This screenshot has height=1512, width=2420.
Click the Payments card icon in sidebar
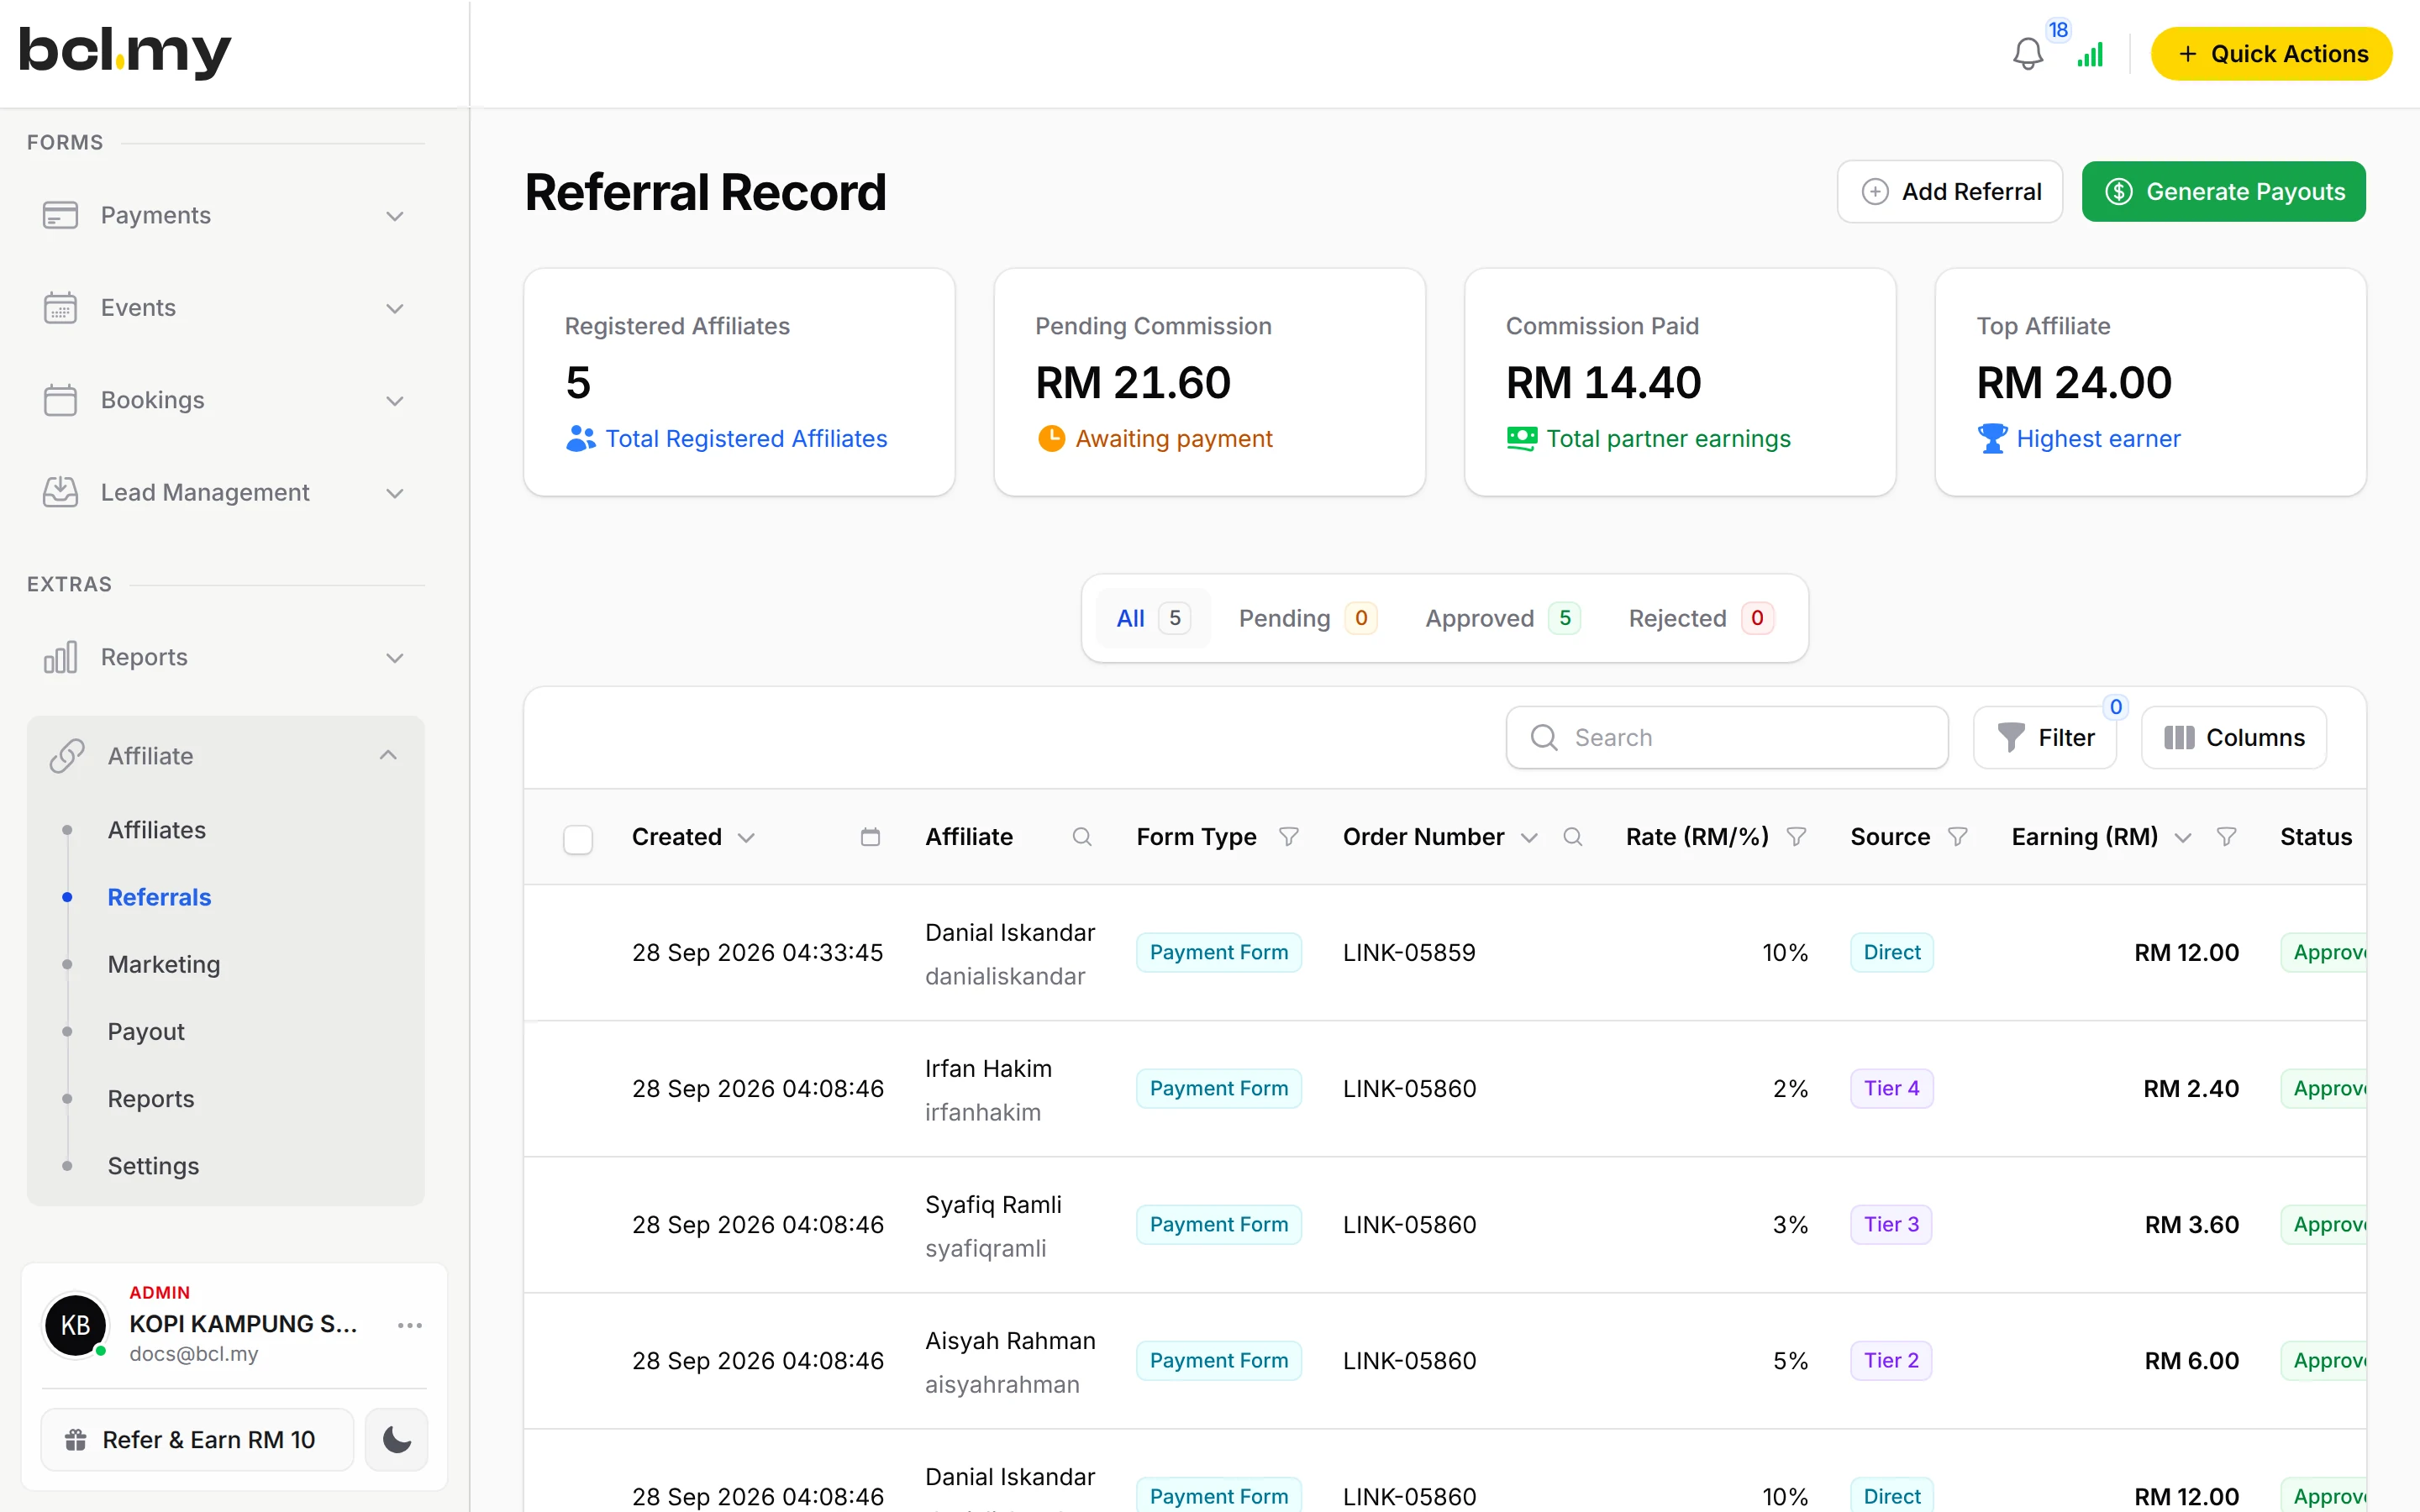(x=60, y=215)
